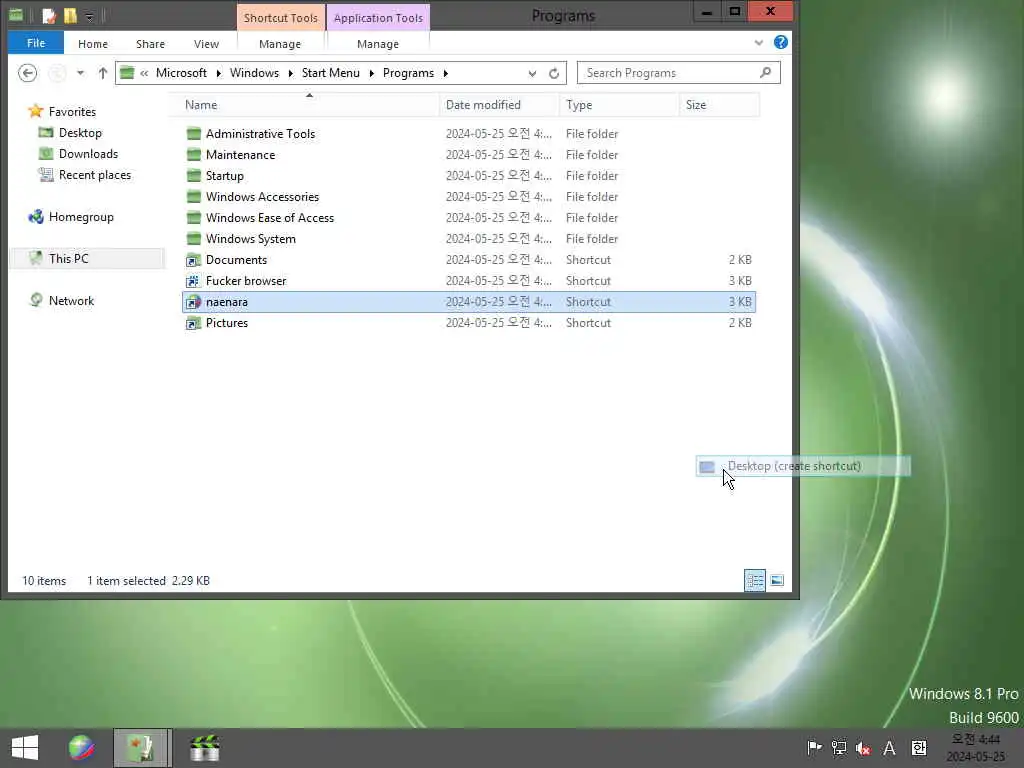Select This PC in the navigation pane
1024x768 pixels.
[x=68, y=259]
